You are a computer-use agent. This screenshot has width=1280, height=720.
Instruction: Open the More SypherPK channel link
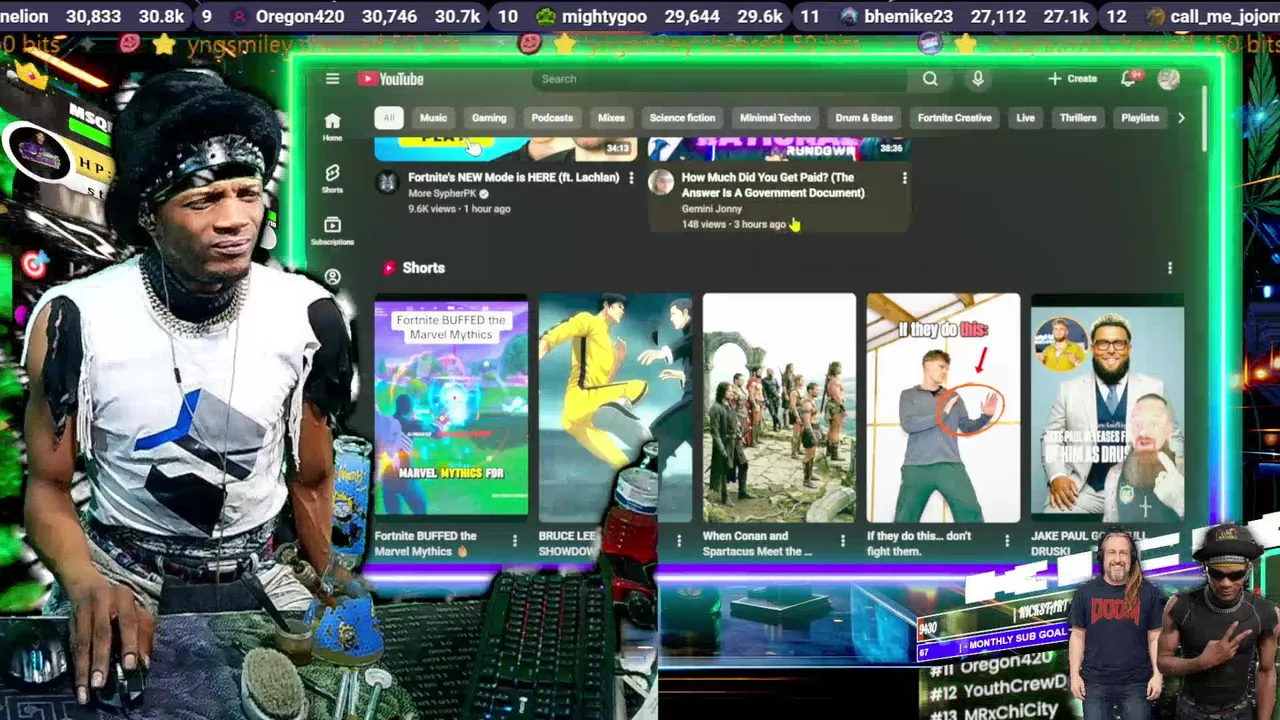442,193
